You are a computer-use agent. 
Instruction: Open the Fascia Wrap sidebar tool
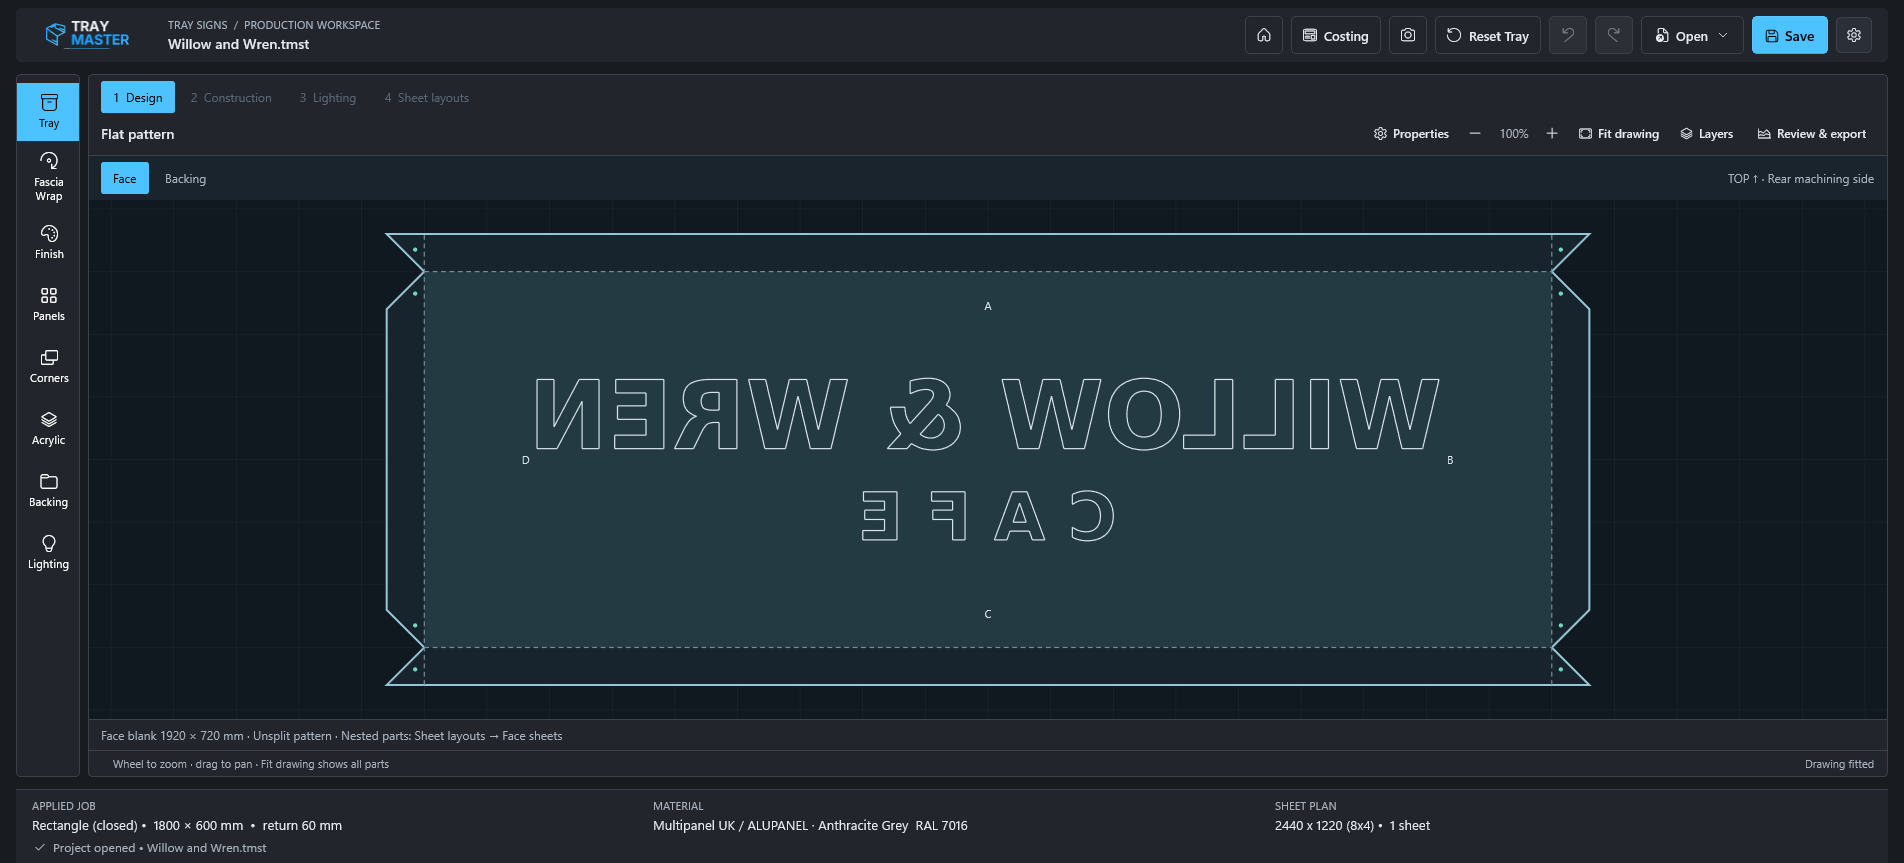click(48, 176)
